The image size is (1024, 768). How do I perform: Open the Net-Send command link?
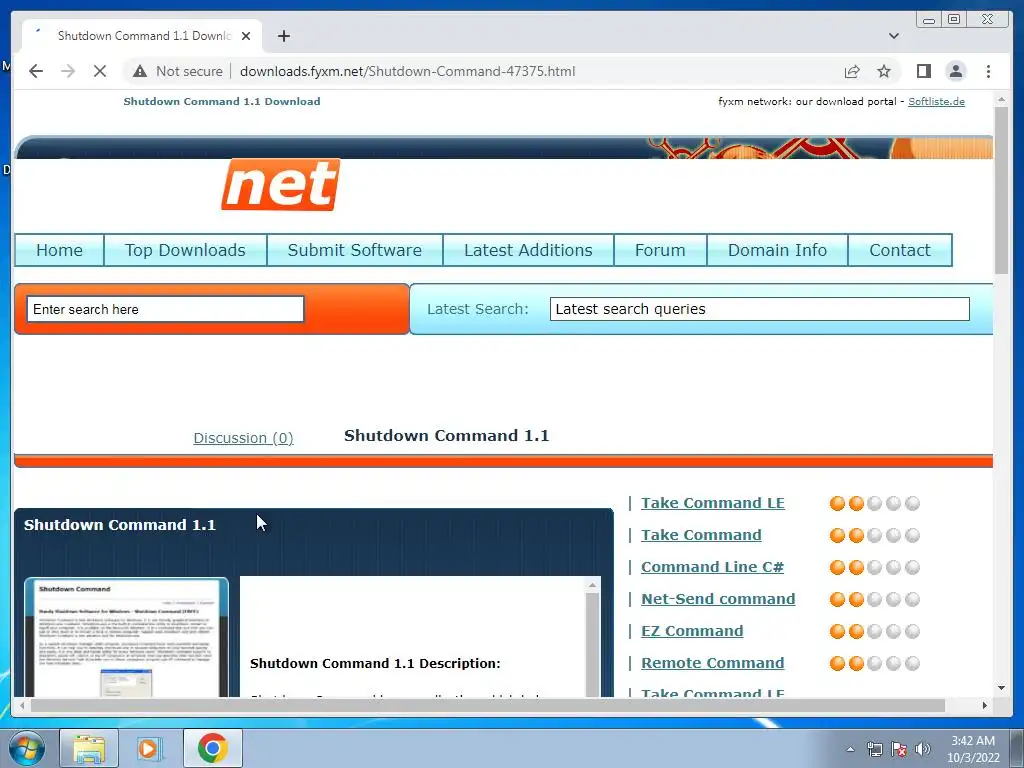click(718, 599)
